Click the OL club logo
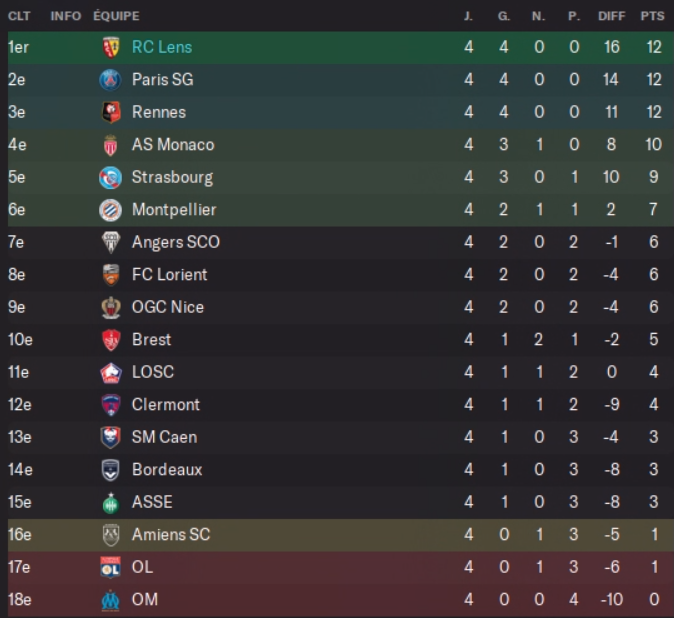Viewport: 674px width, 618px height. pos(110,567)
